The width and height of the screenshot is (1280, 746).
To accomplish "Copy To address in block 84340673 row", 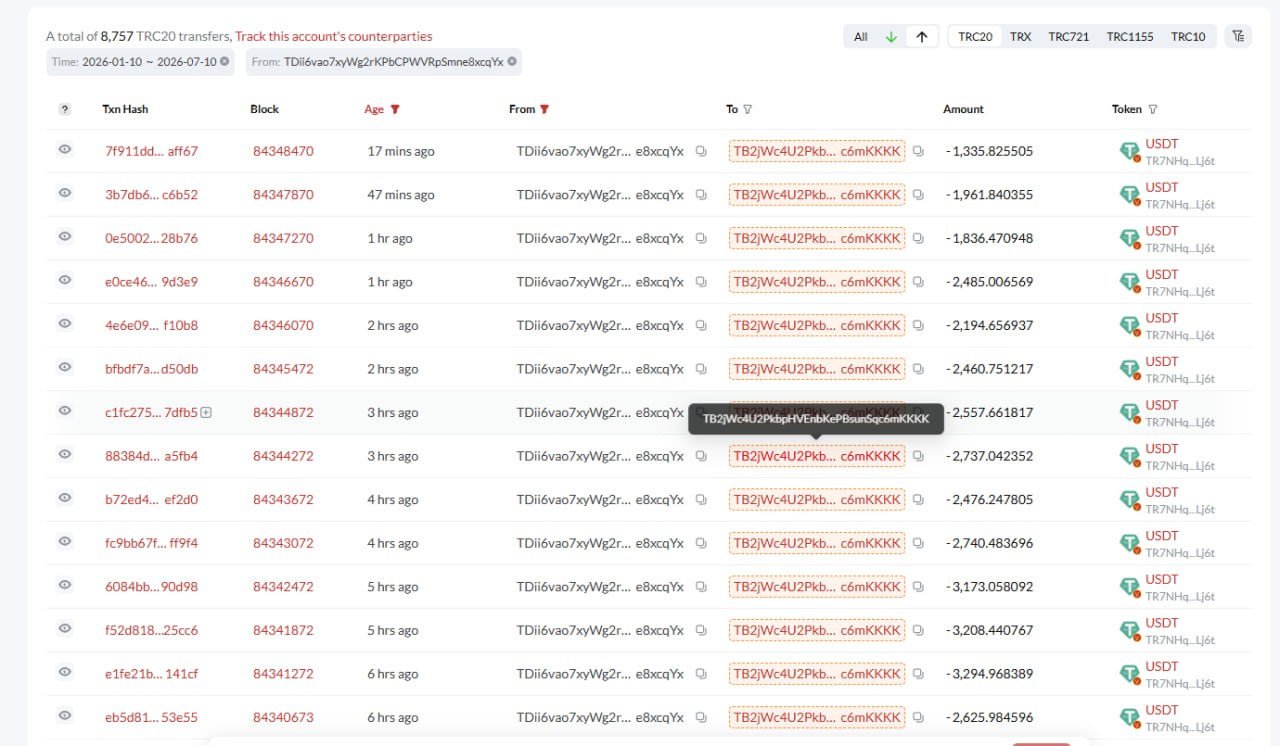I will coord(918,717).
